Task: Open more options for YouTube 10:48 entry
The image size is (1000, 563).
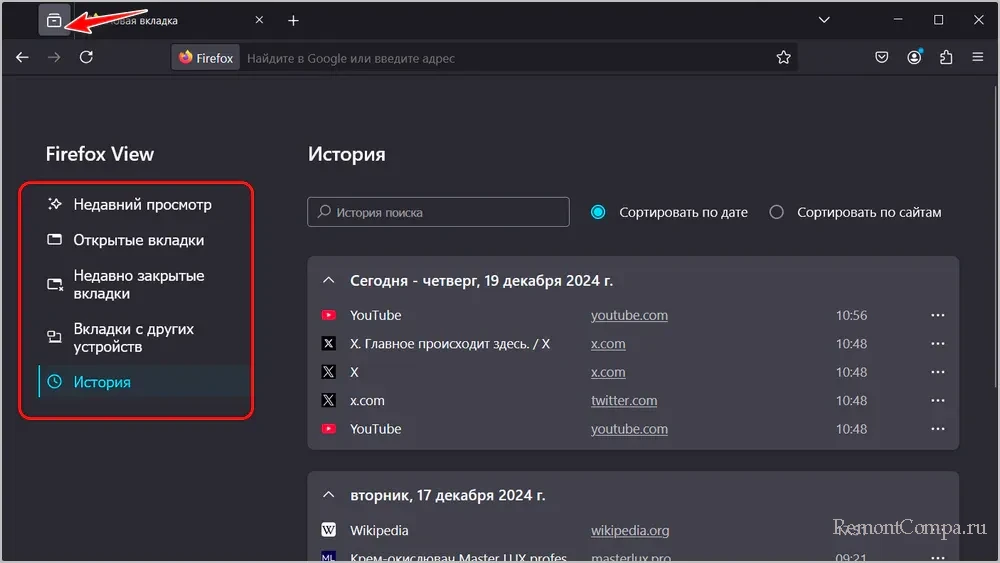Action: coord(938,429)
